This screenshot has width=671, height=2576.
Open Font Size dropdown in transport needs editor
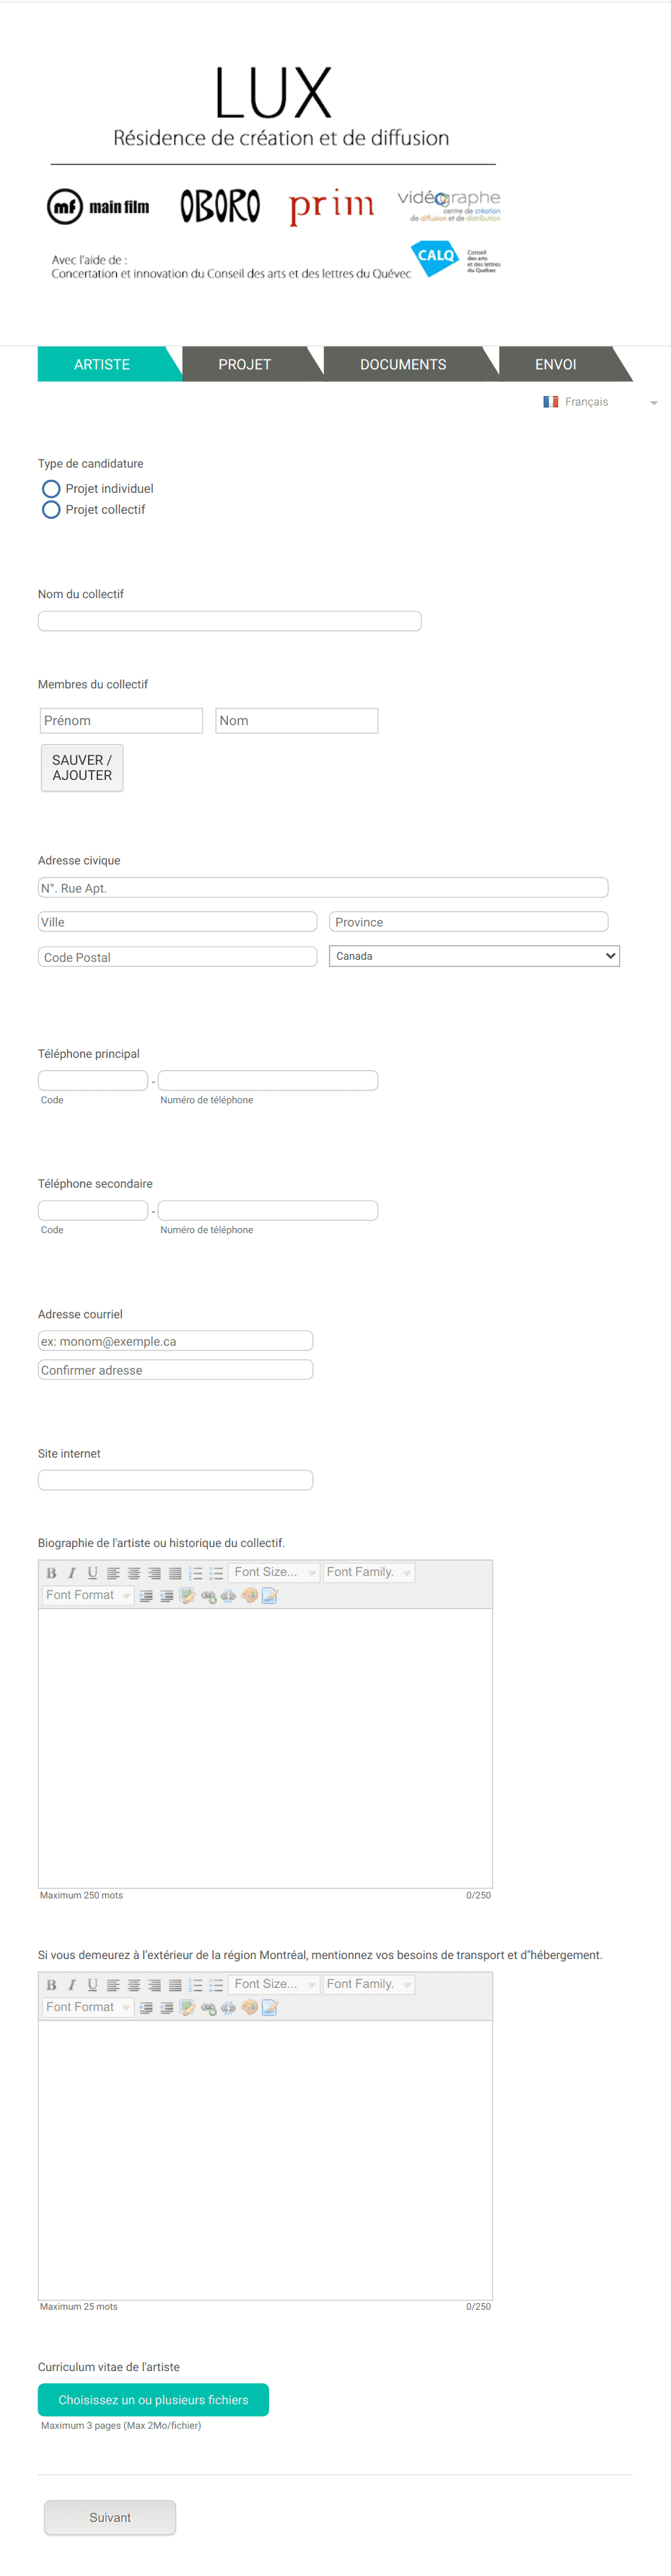click(274, 1984)
